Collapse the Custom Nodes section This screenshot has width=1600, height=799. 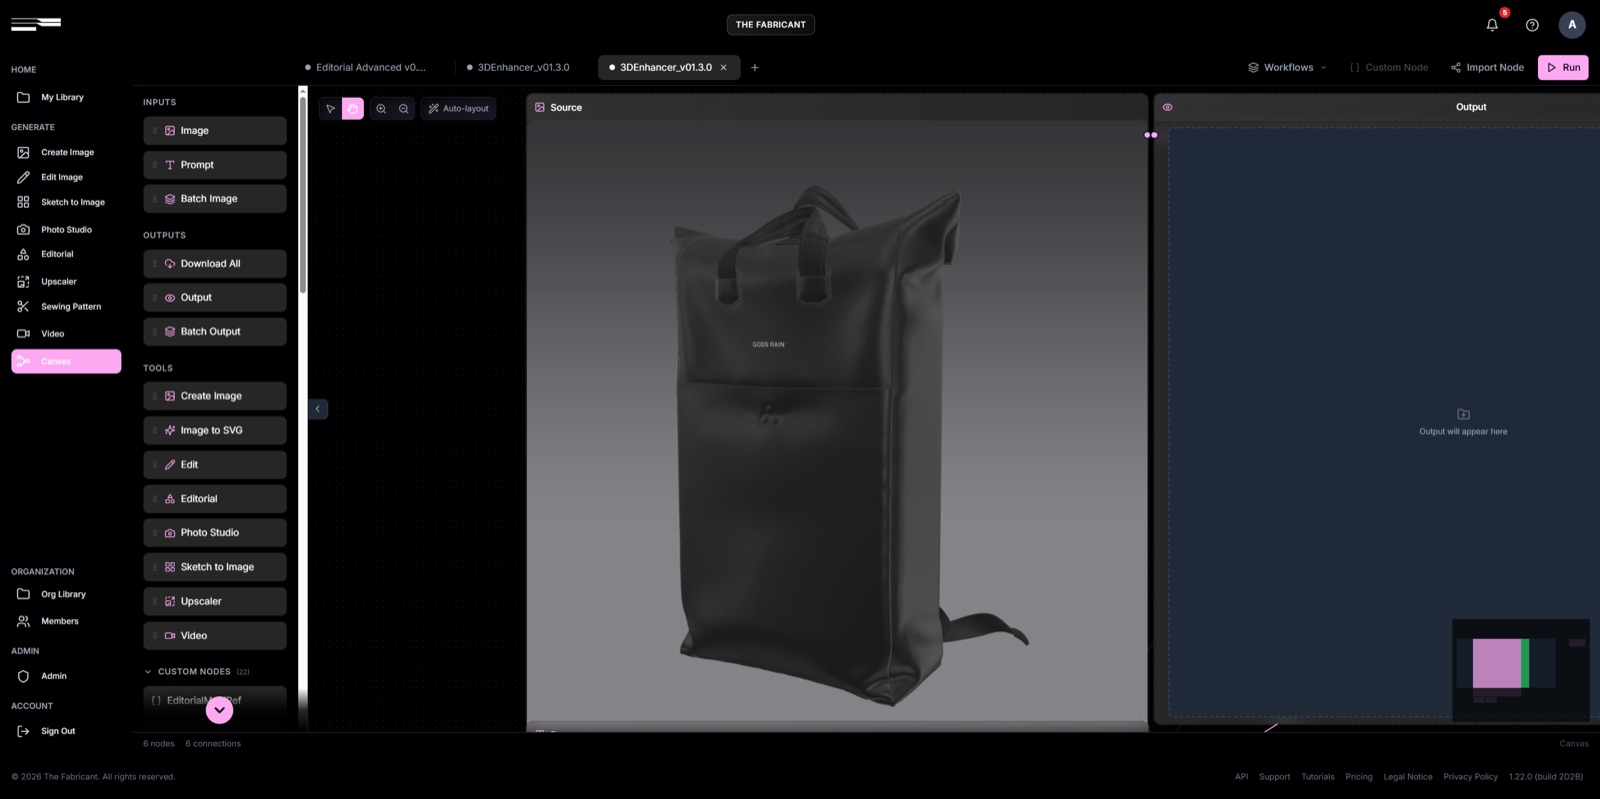148,672
